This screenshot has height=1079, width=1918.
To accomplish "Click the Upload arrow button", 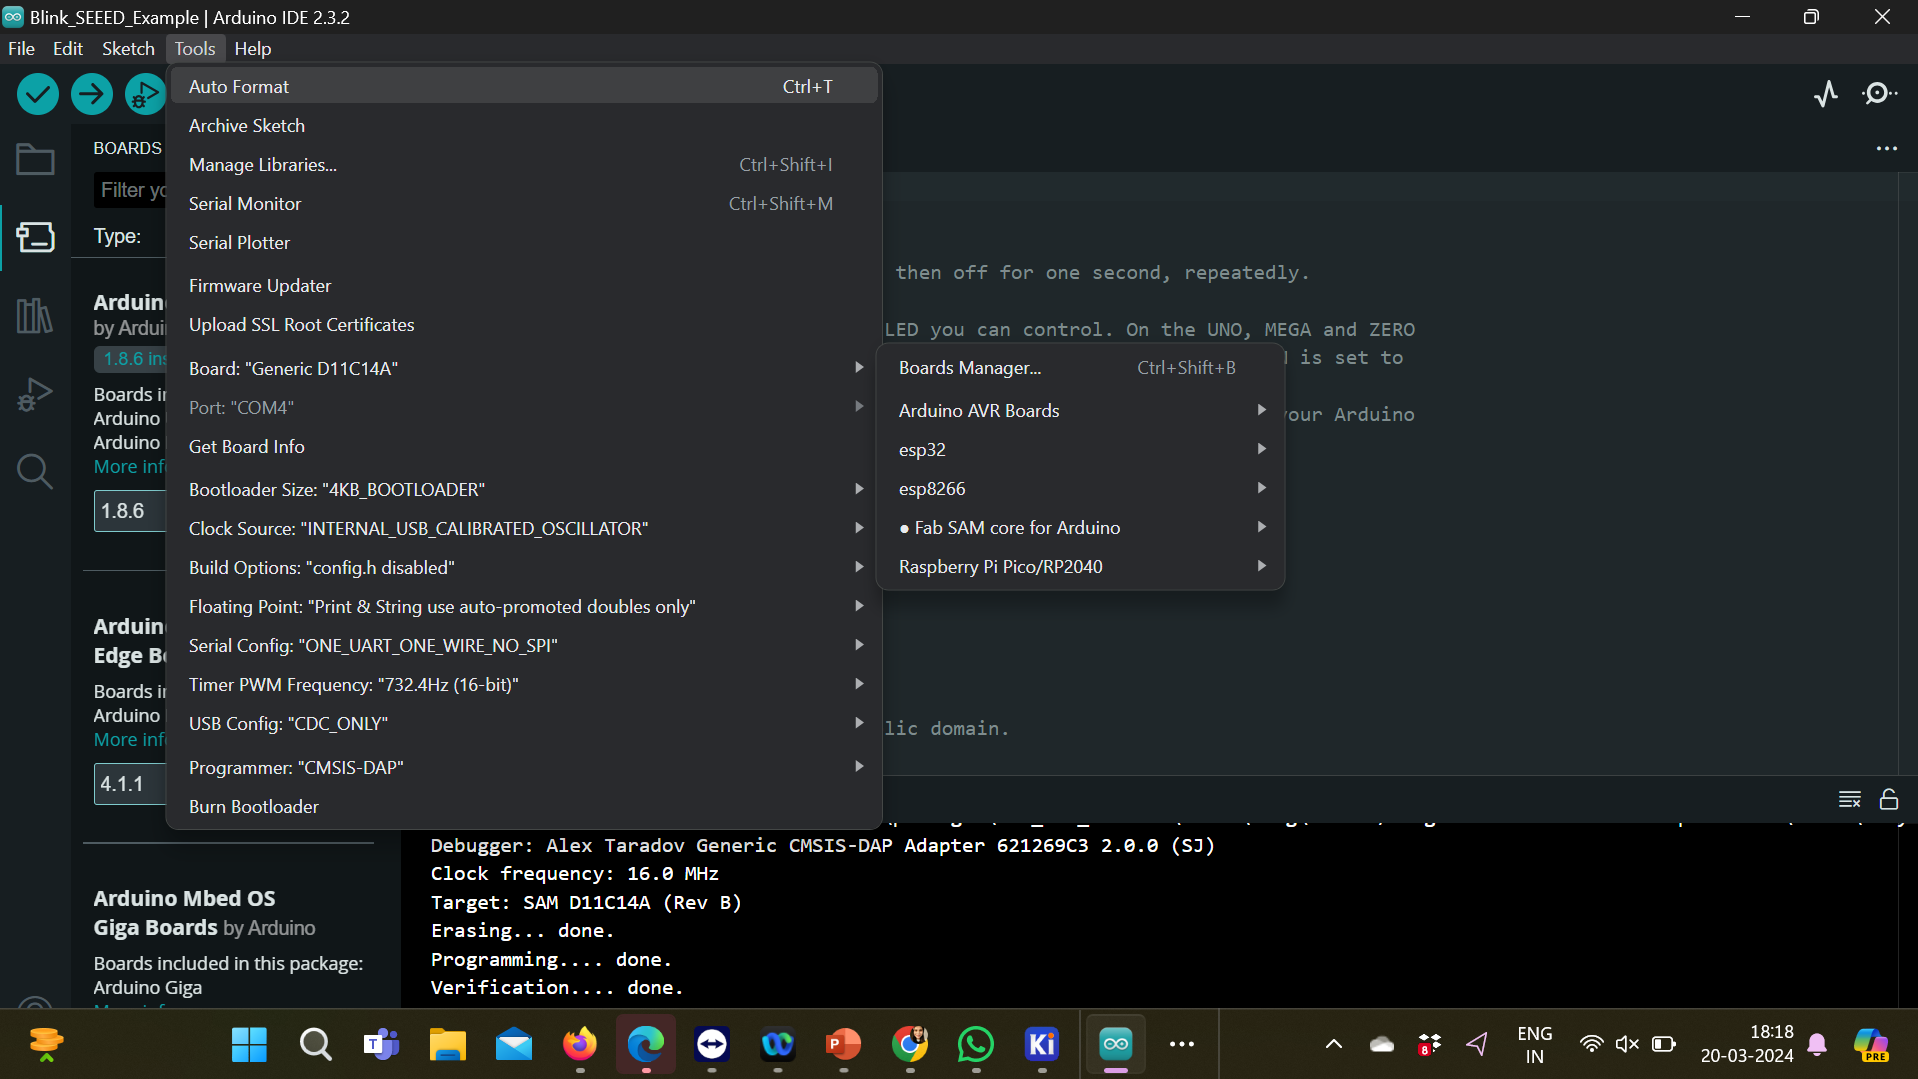I will (91, 94).
